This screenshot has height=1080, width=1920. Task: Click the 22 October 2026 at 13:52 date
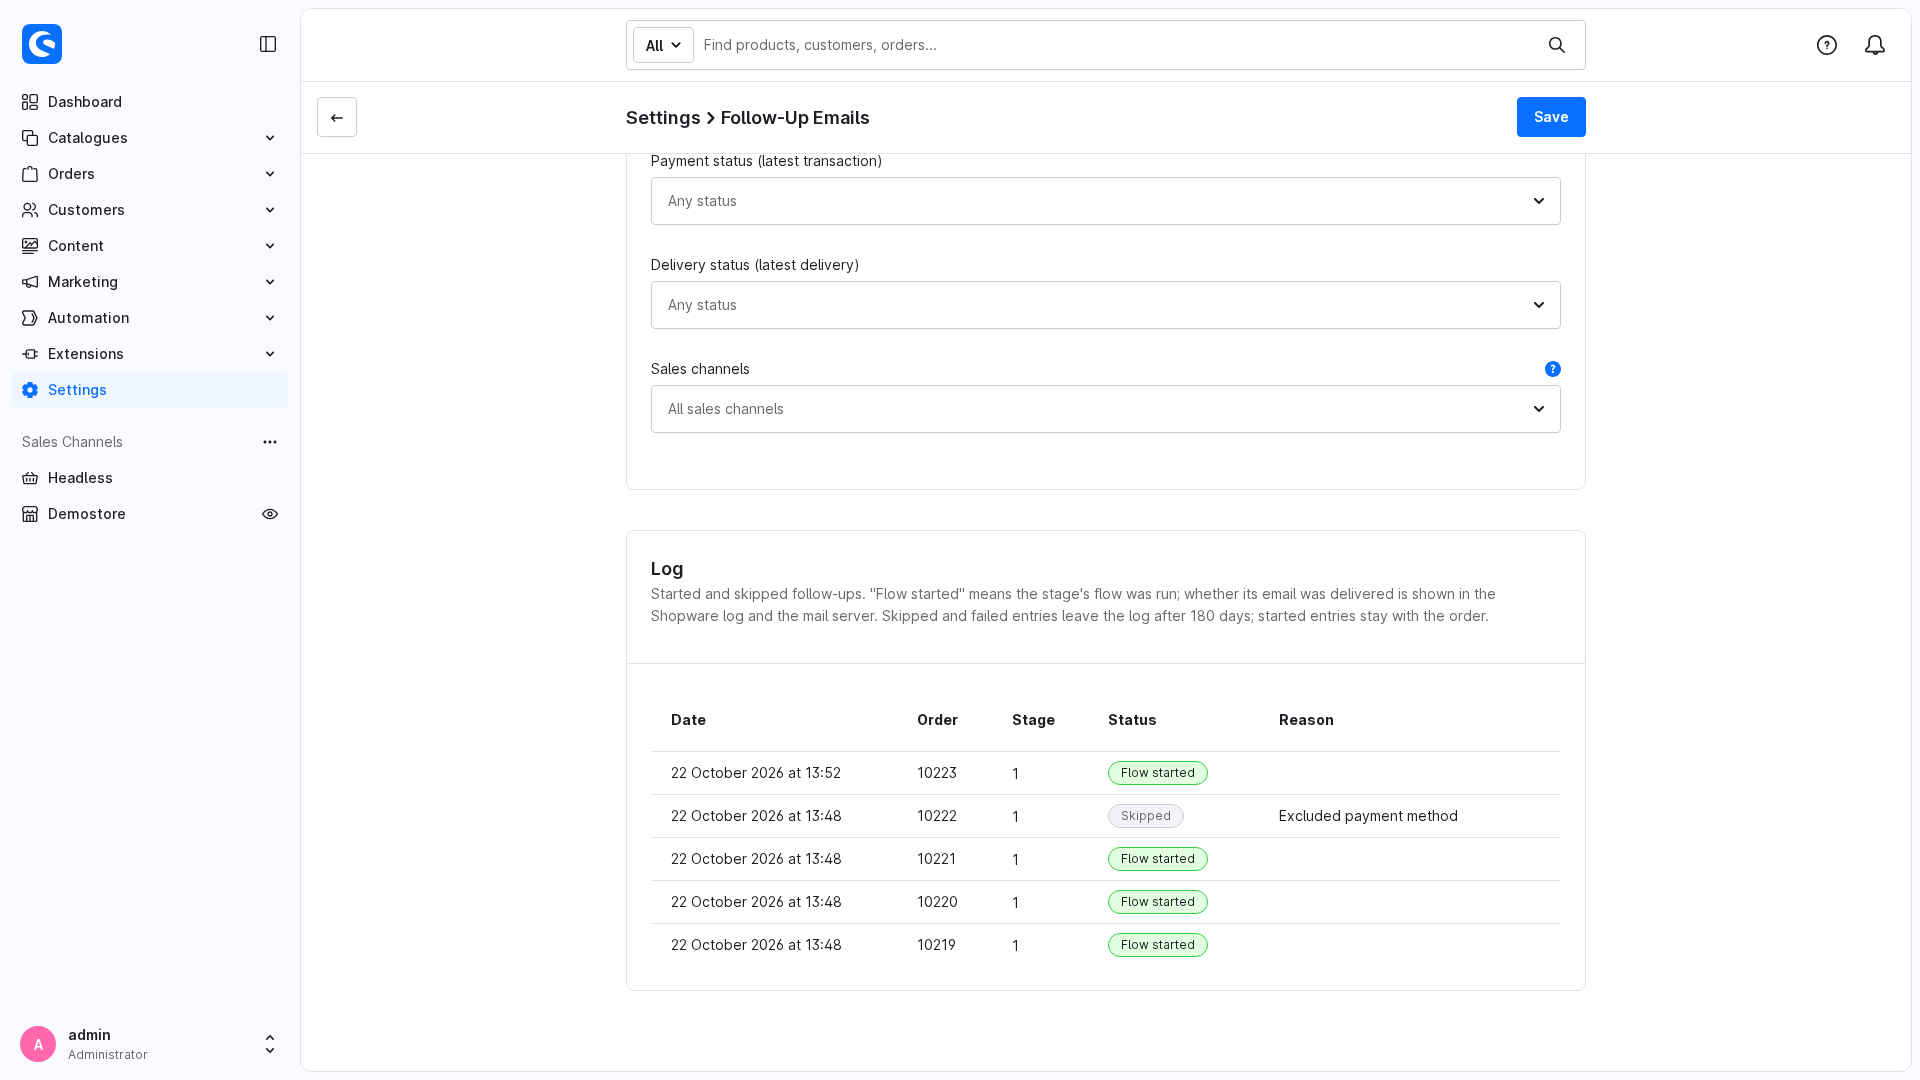coord(756,773)
